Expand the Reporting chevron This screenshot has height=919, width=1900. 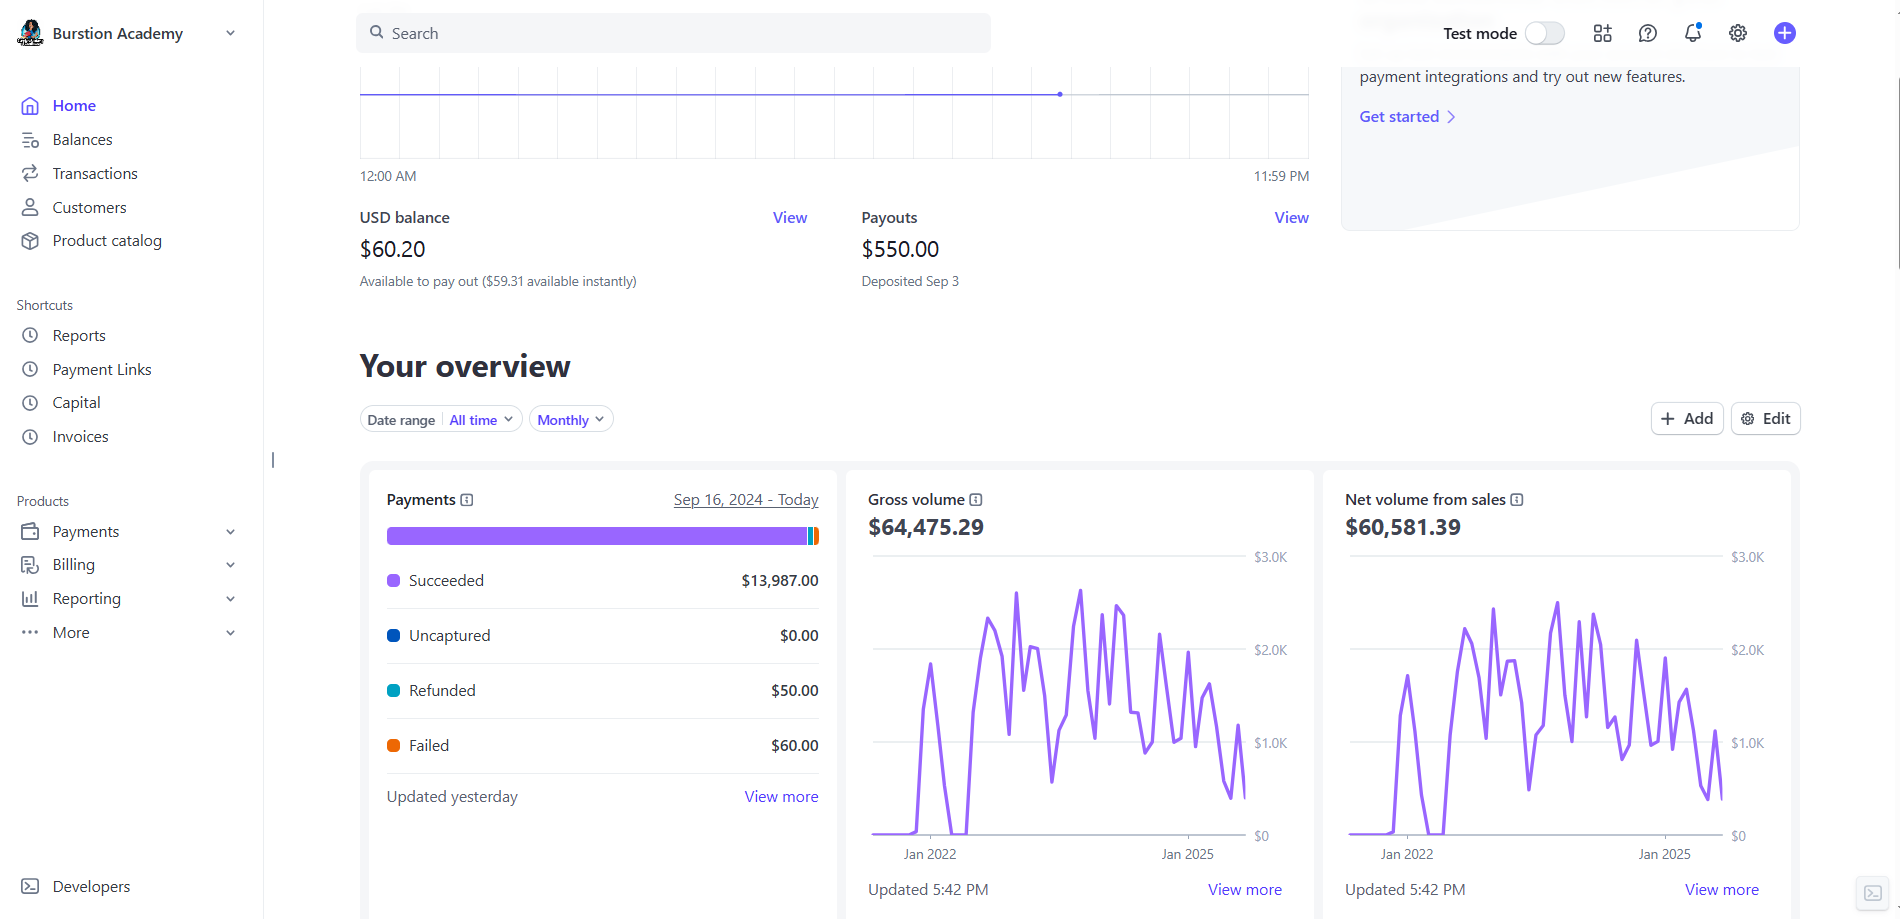click(x=231, y=599)
